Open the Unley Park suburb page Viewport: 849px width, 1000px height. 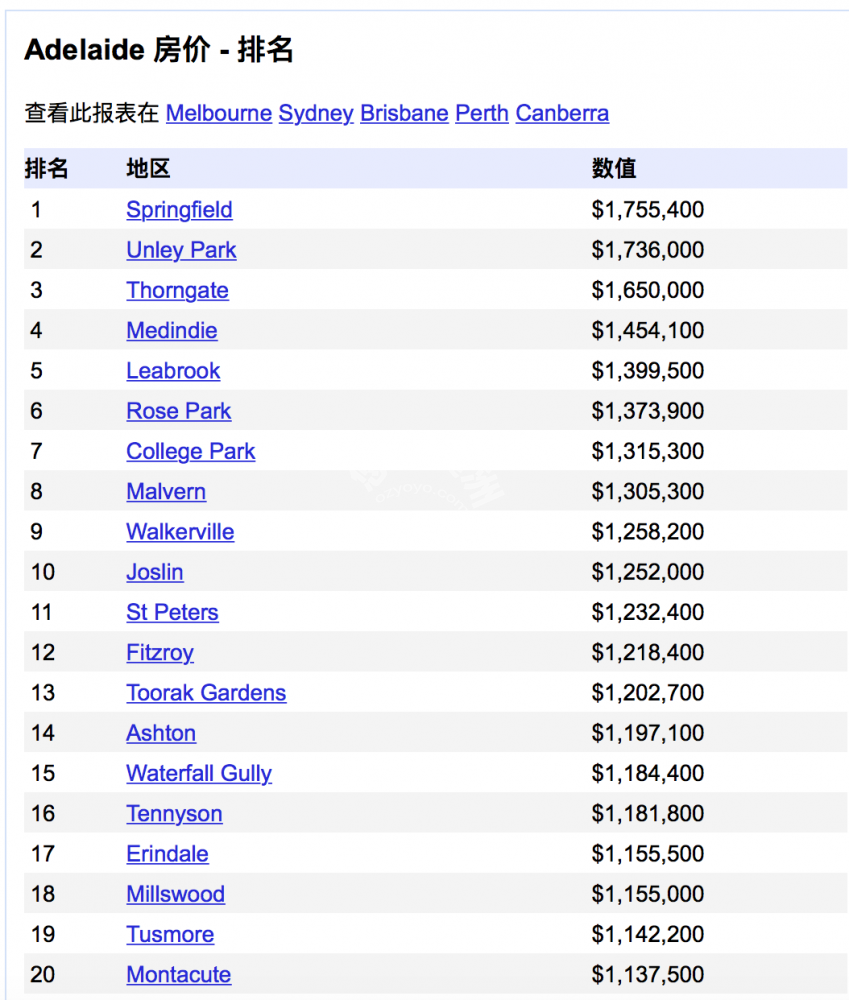[x=181, y=250]
